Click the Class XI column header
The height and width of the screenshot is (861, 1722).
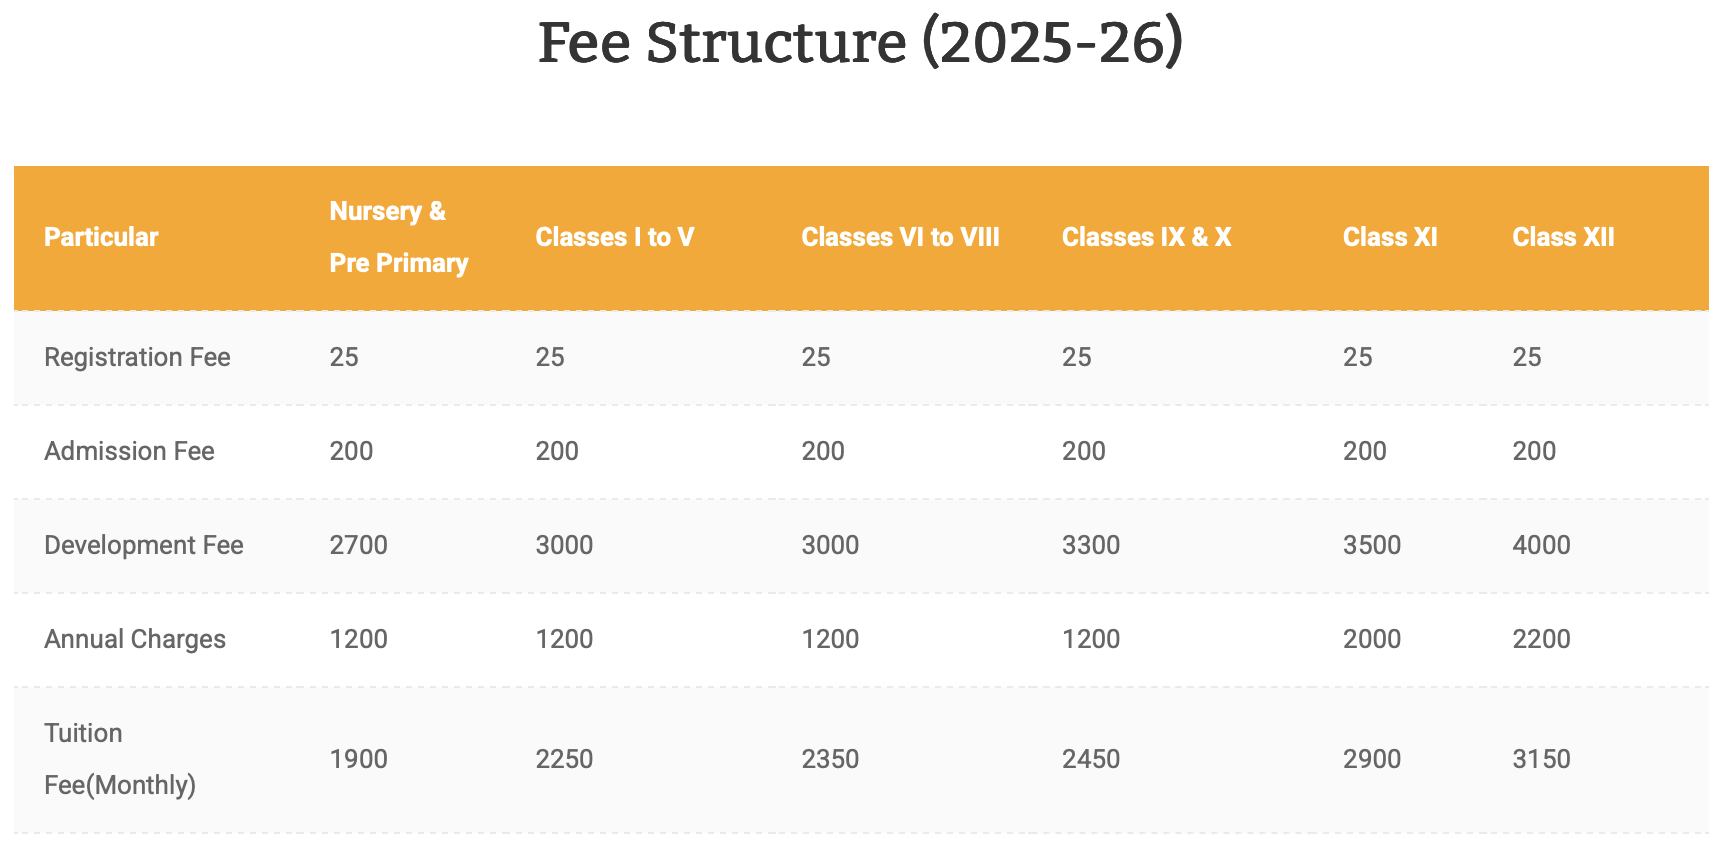(x=1390, y=237)
